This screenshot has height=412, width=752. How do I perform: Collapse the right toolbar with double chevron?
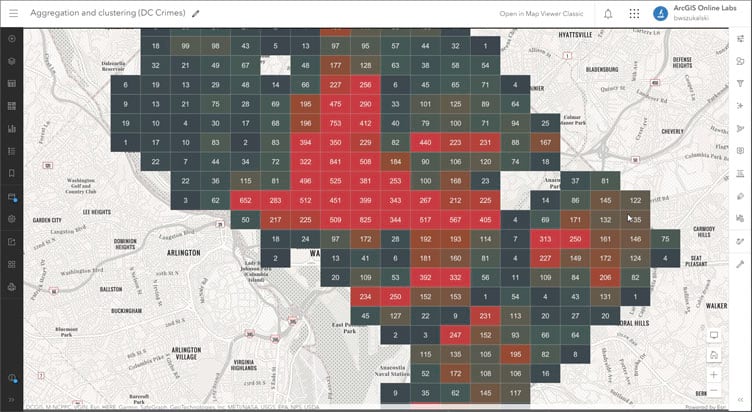[740, 400]
